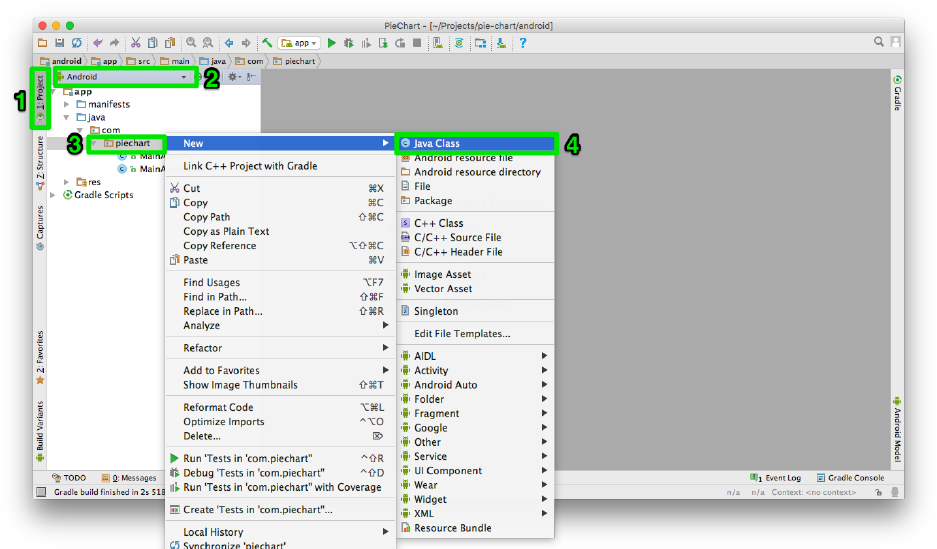Click the Search Everywhere magnifier icon
Viewport: 937px width, 549px height.
tap(878, 42)
